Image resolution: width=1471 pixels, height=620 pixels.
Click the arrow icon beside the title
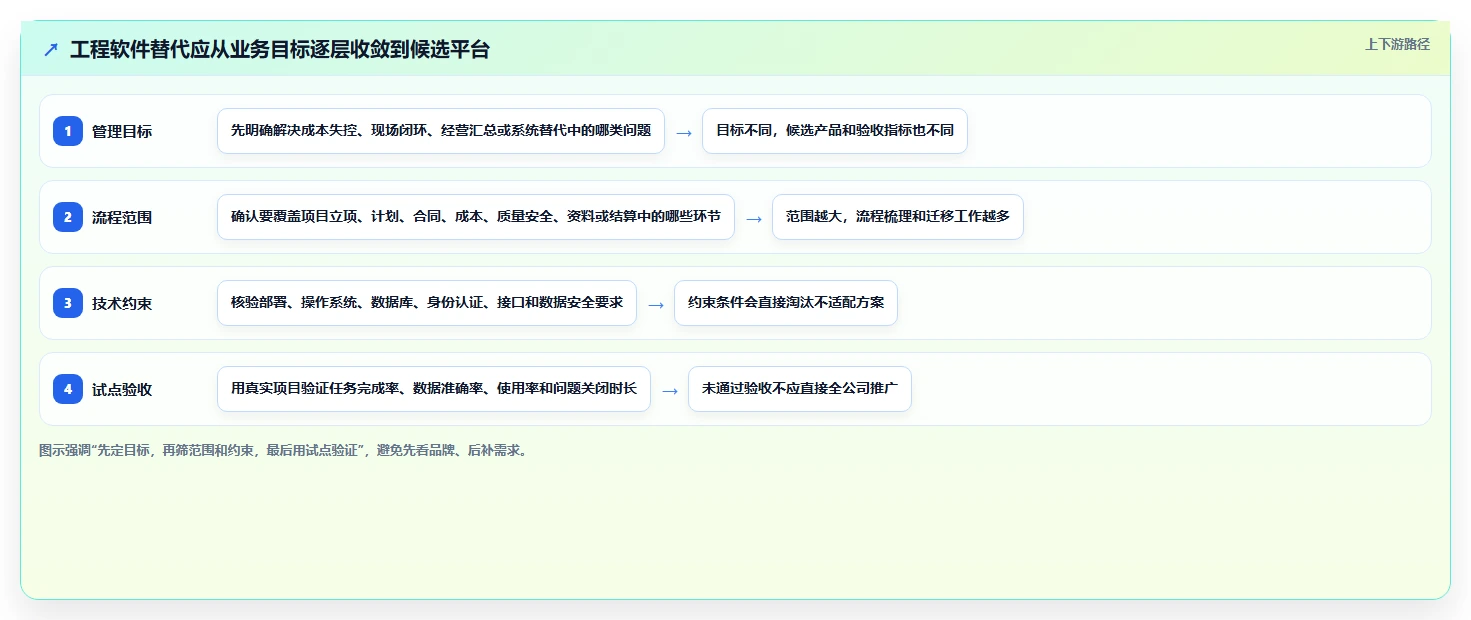pos(51,50)
